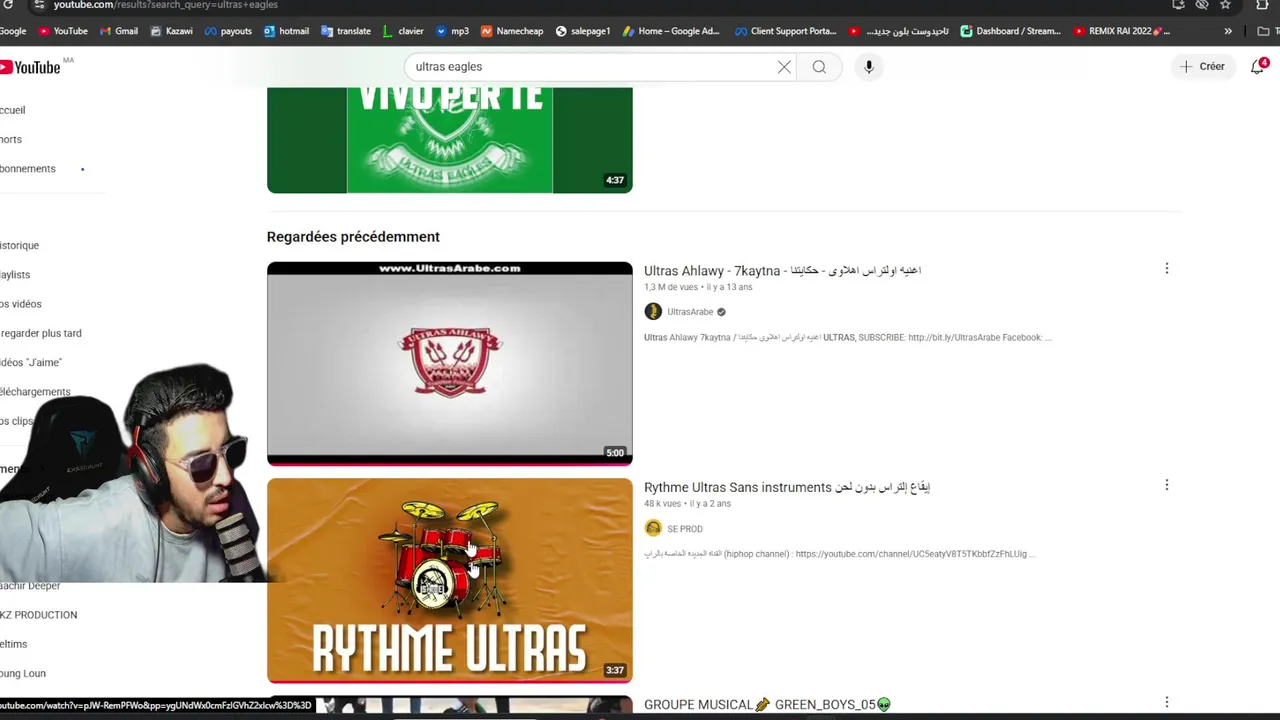Open the Dashboard / Stream... bookmark
This screenshot has height=720, width=1280.
pos(1010,31)
